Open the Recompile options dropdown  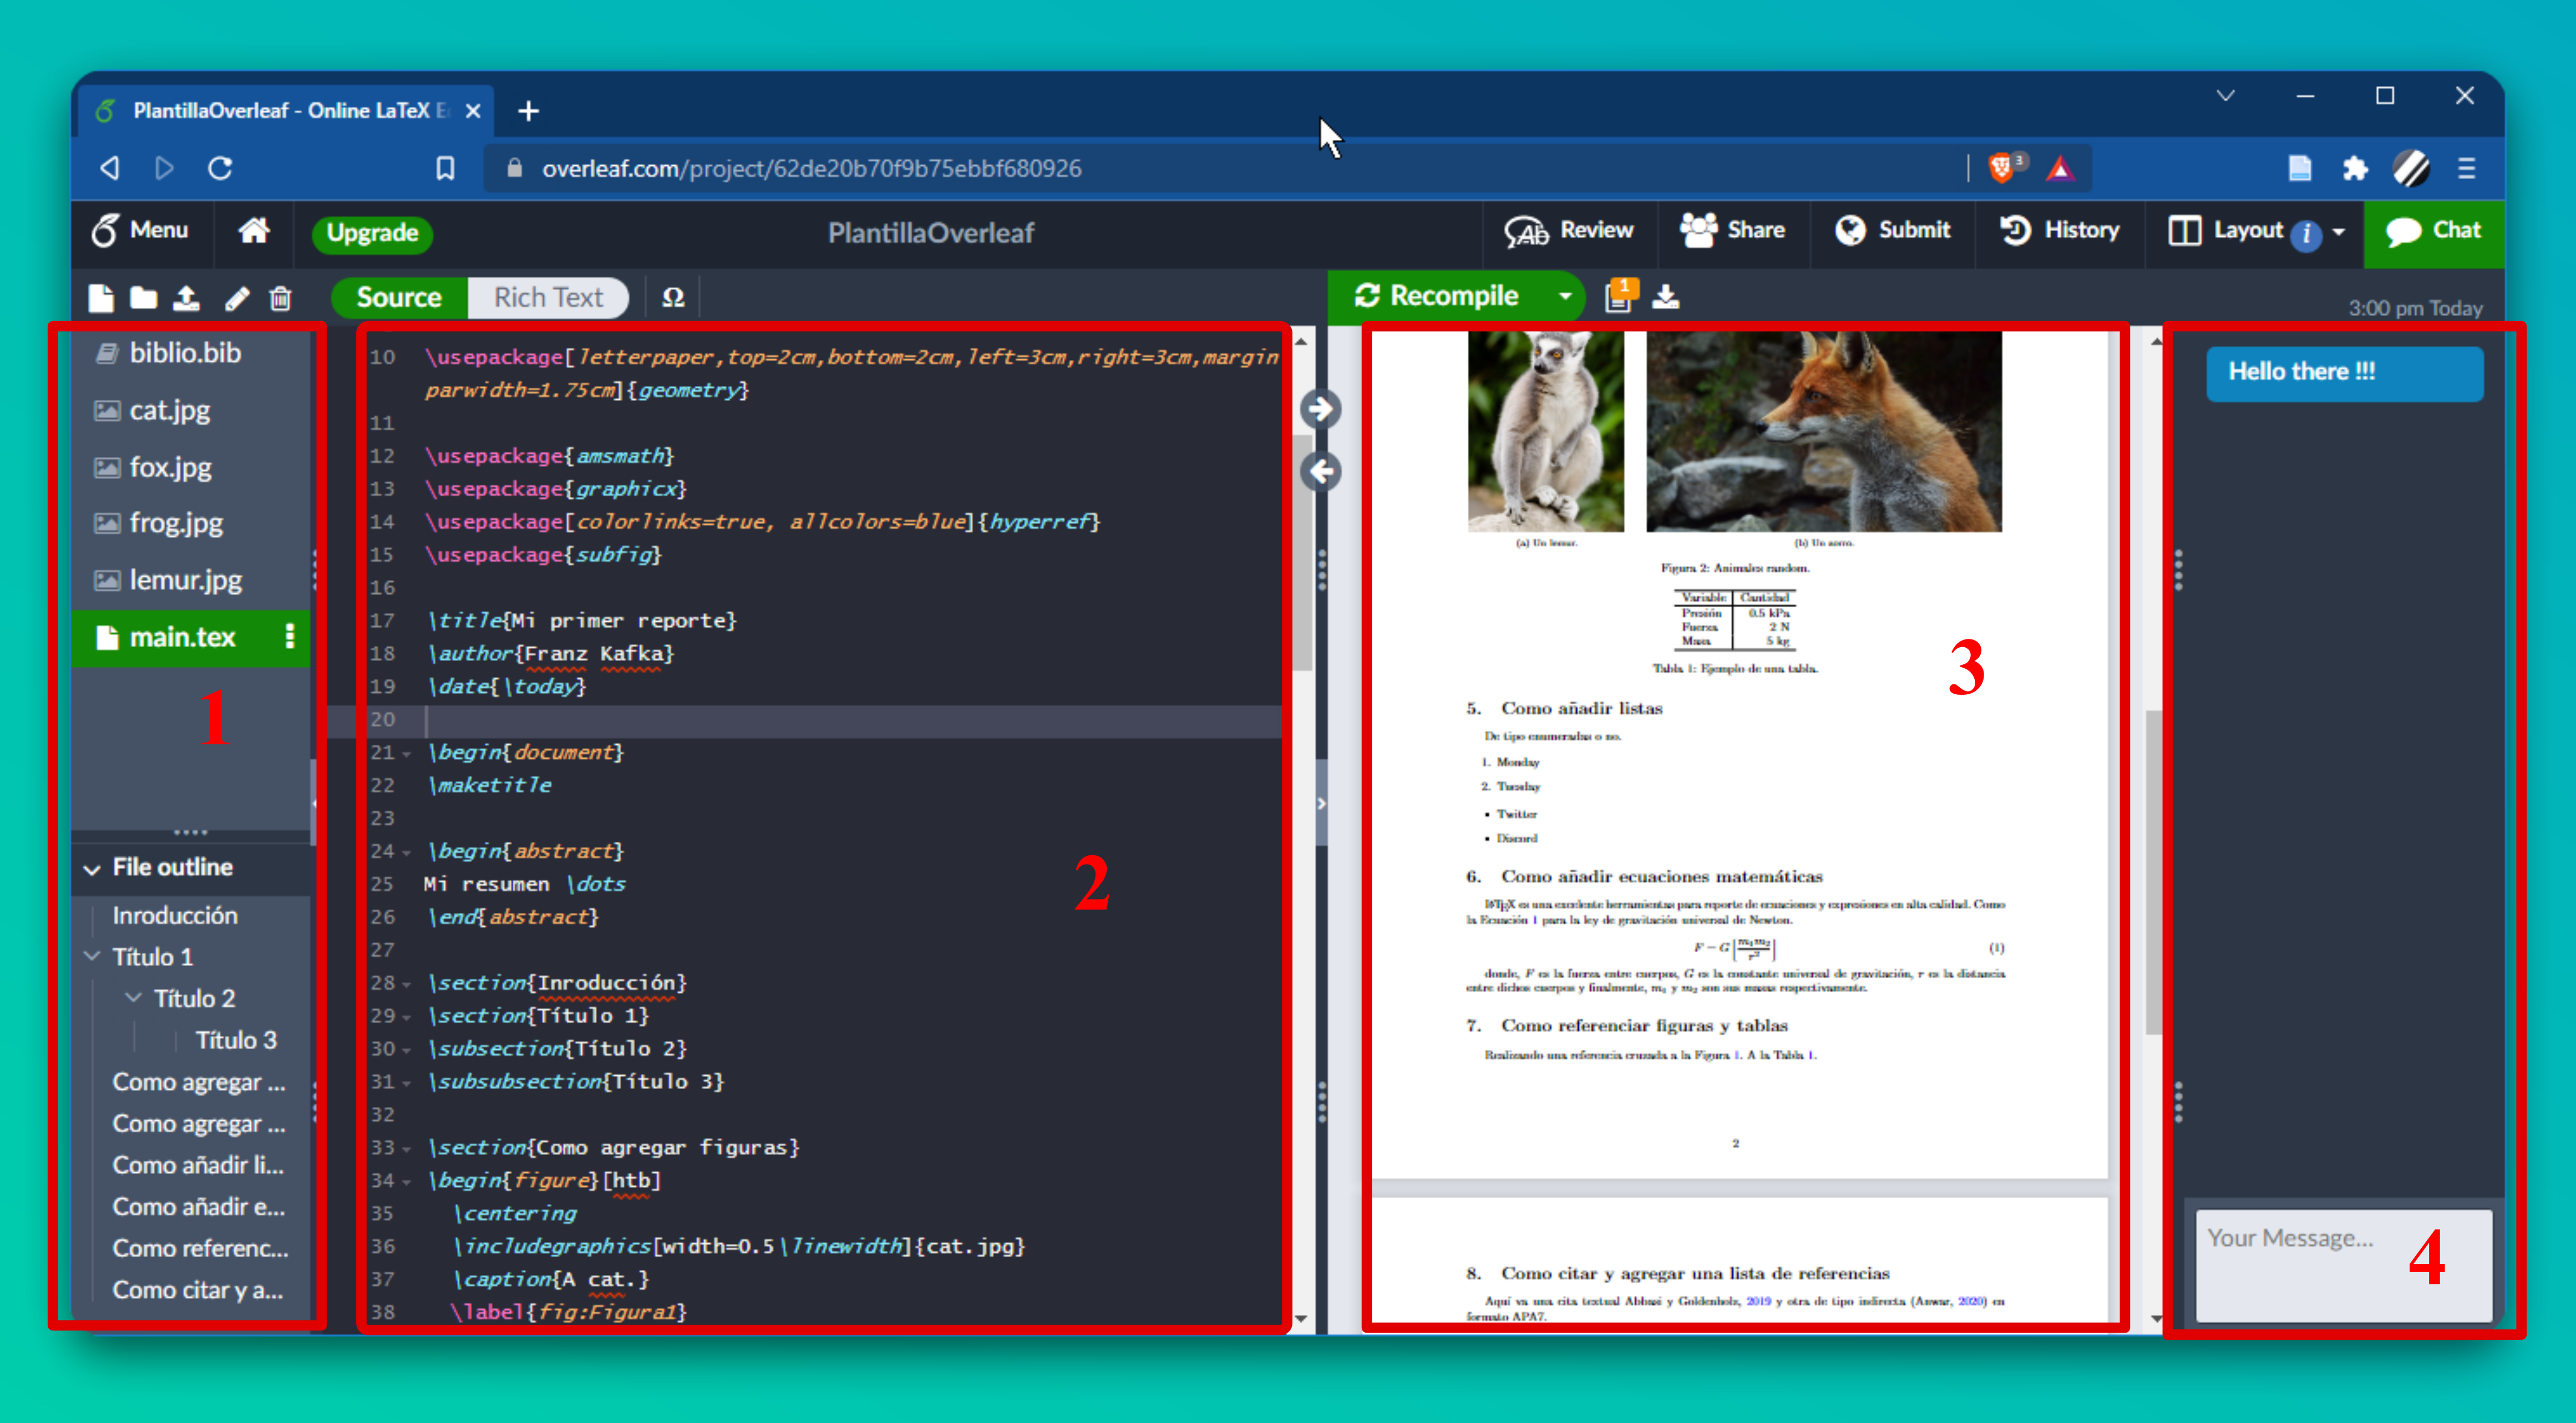click(x=1566, y=296)
